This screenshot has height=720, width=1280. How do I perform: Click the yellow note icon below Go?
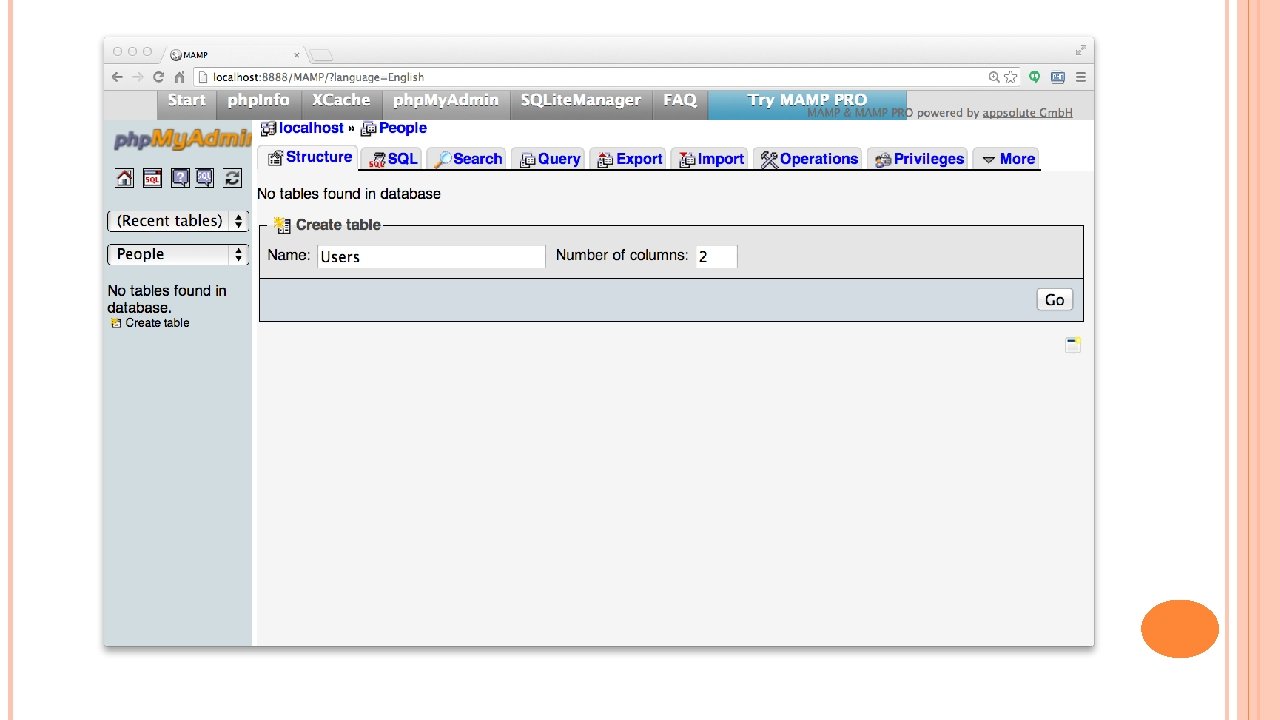1073,345
